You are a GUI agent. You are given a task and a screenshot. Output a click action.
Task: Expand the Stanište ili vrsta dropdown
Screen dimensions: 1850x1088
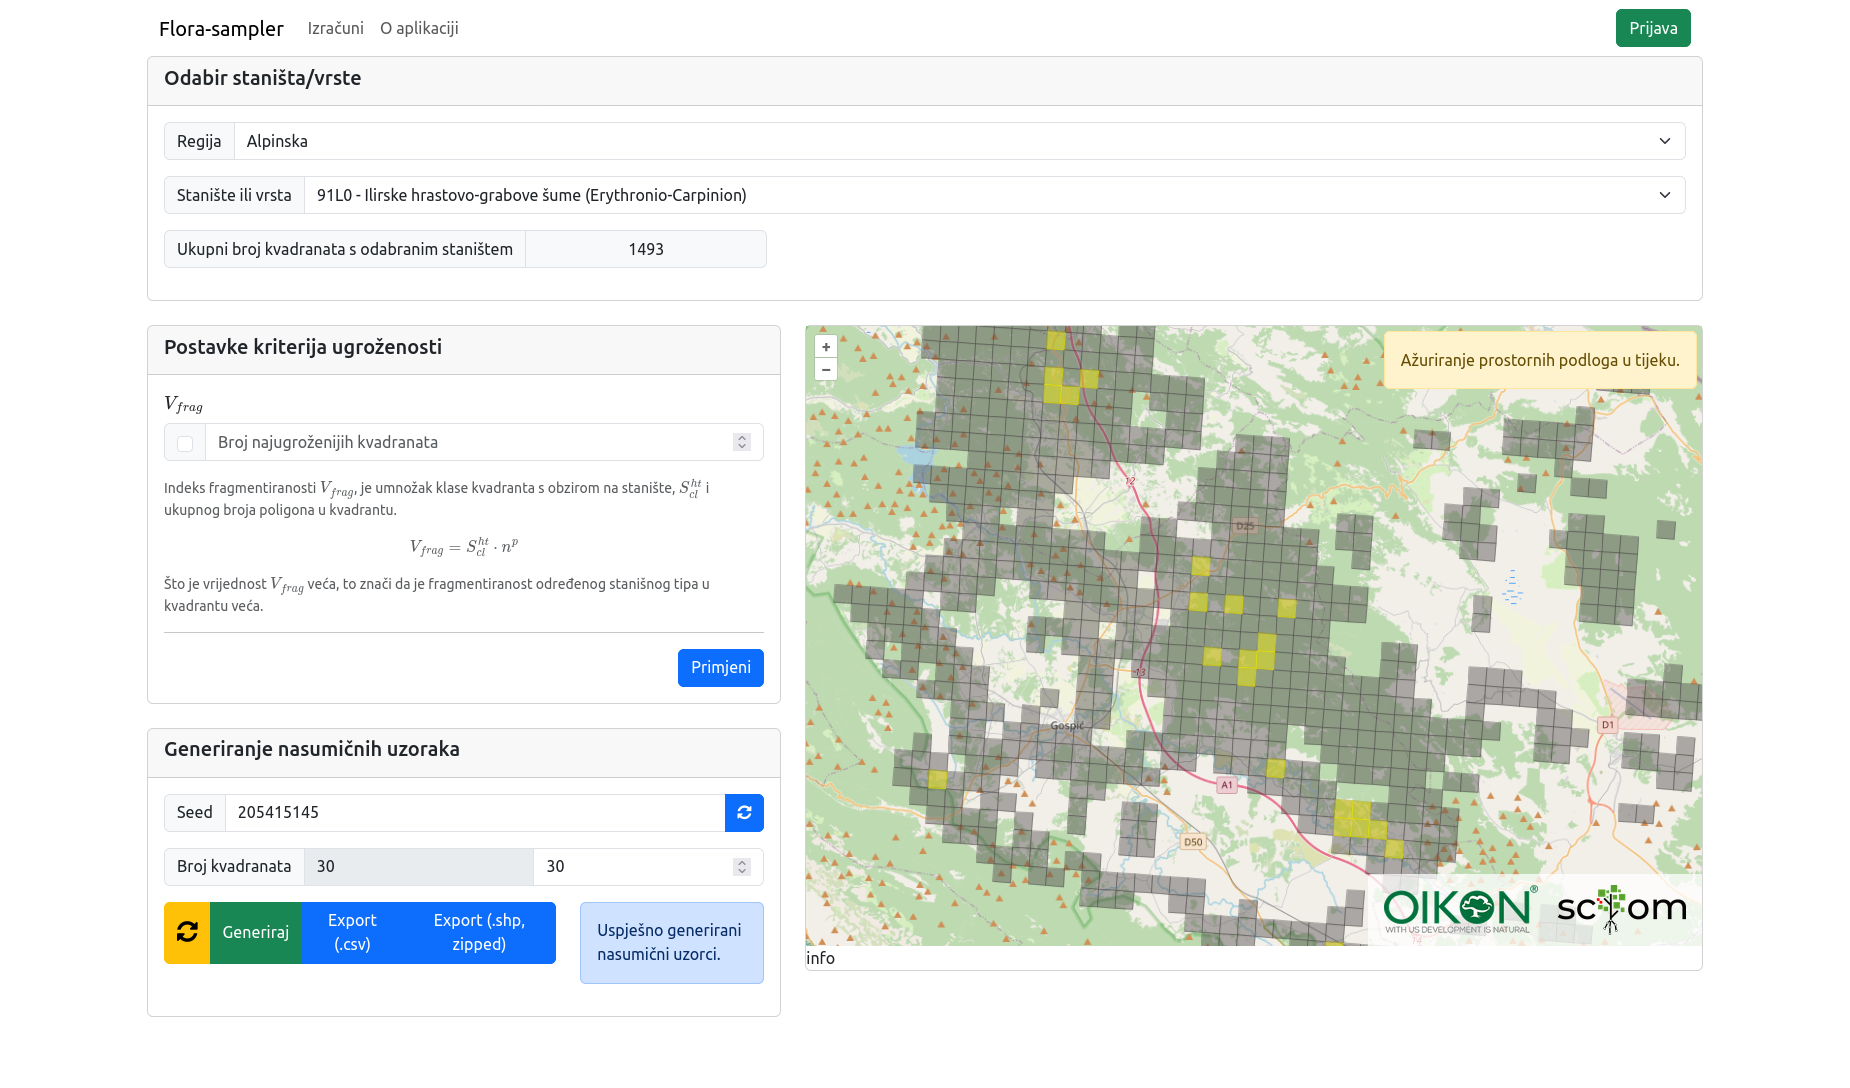994,195
